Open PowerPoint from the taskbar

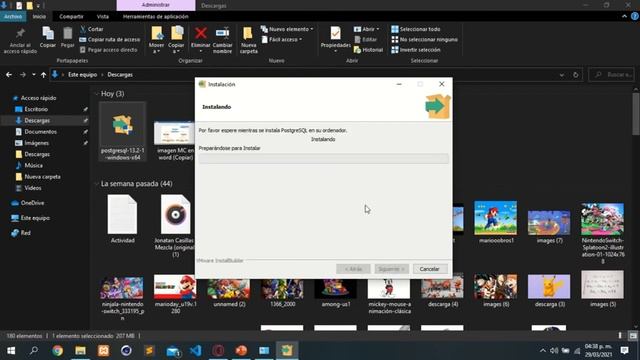tap(241, 351)
